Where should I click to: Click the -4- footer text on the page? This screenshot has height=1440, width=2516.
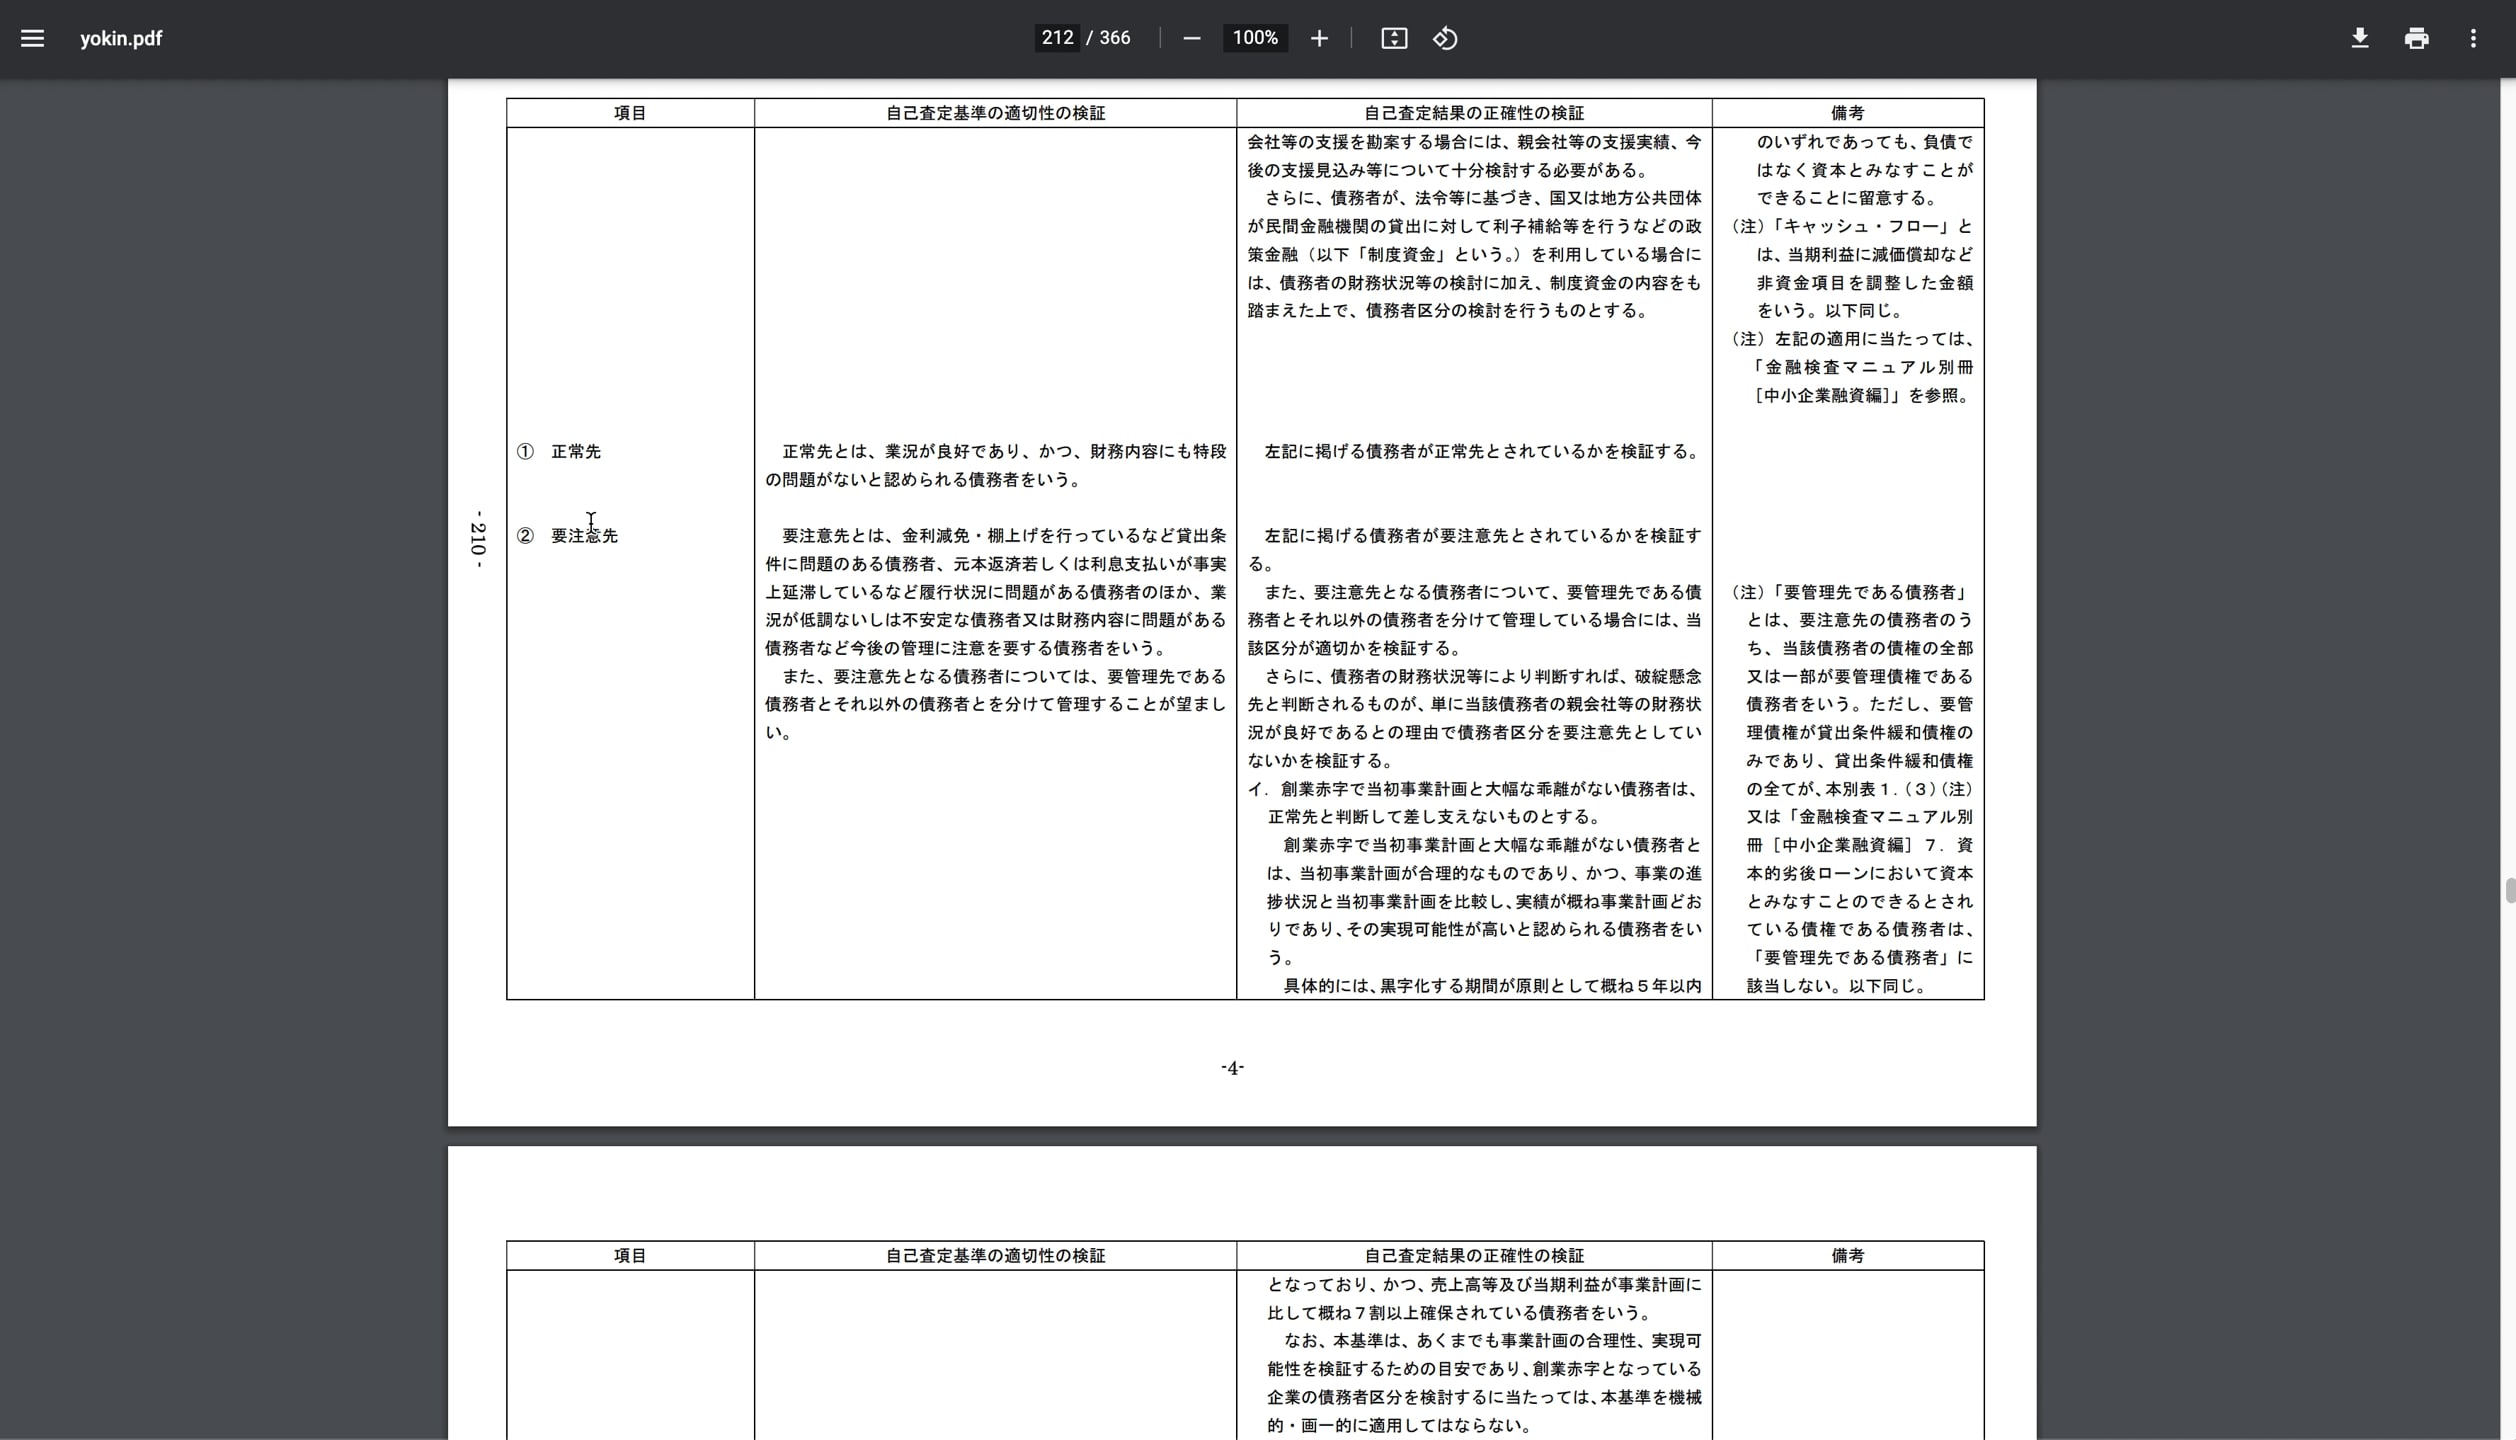tap(1231, 1067)
